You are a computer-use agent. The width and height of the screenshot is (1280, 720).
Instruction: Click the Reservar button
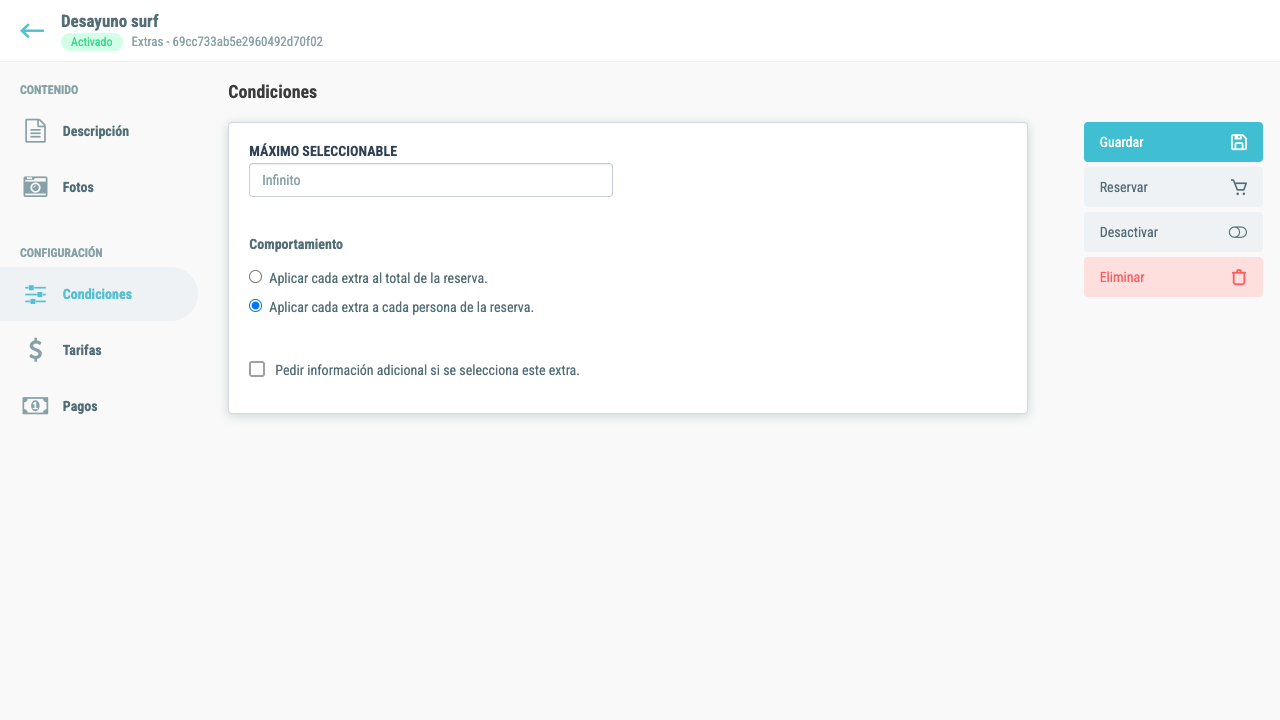tap(1173, 187)
